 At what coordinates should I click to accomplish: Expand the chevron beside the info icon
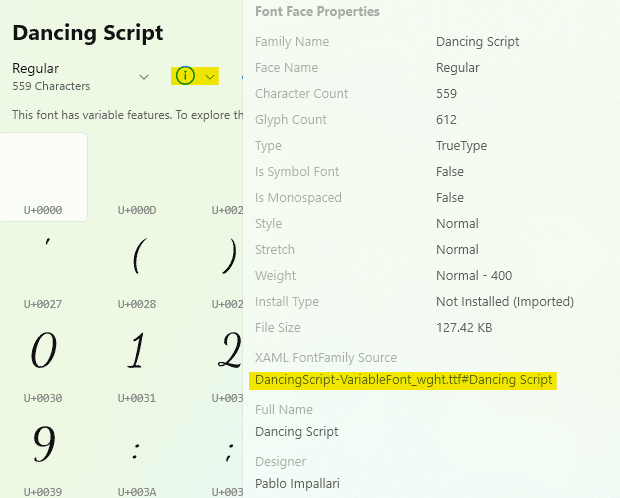[210, 77]
